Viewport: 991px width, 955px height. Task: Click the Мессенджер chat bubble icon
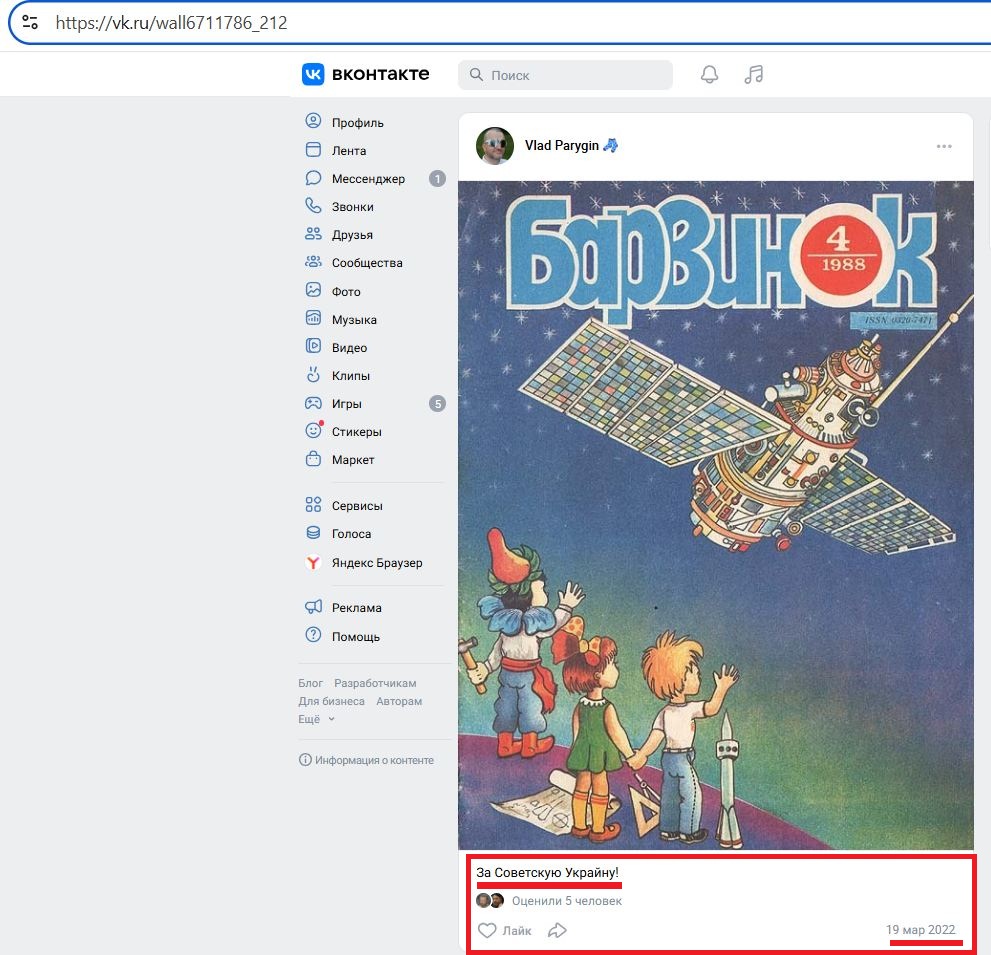click(313, 178)
